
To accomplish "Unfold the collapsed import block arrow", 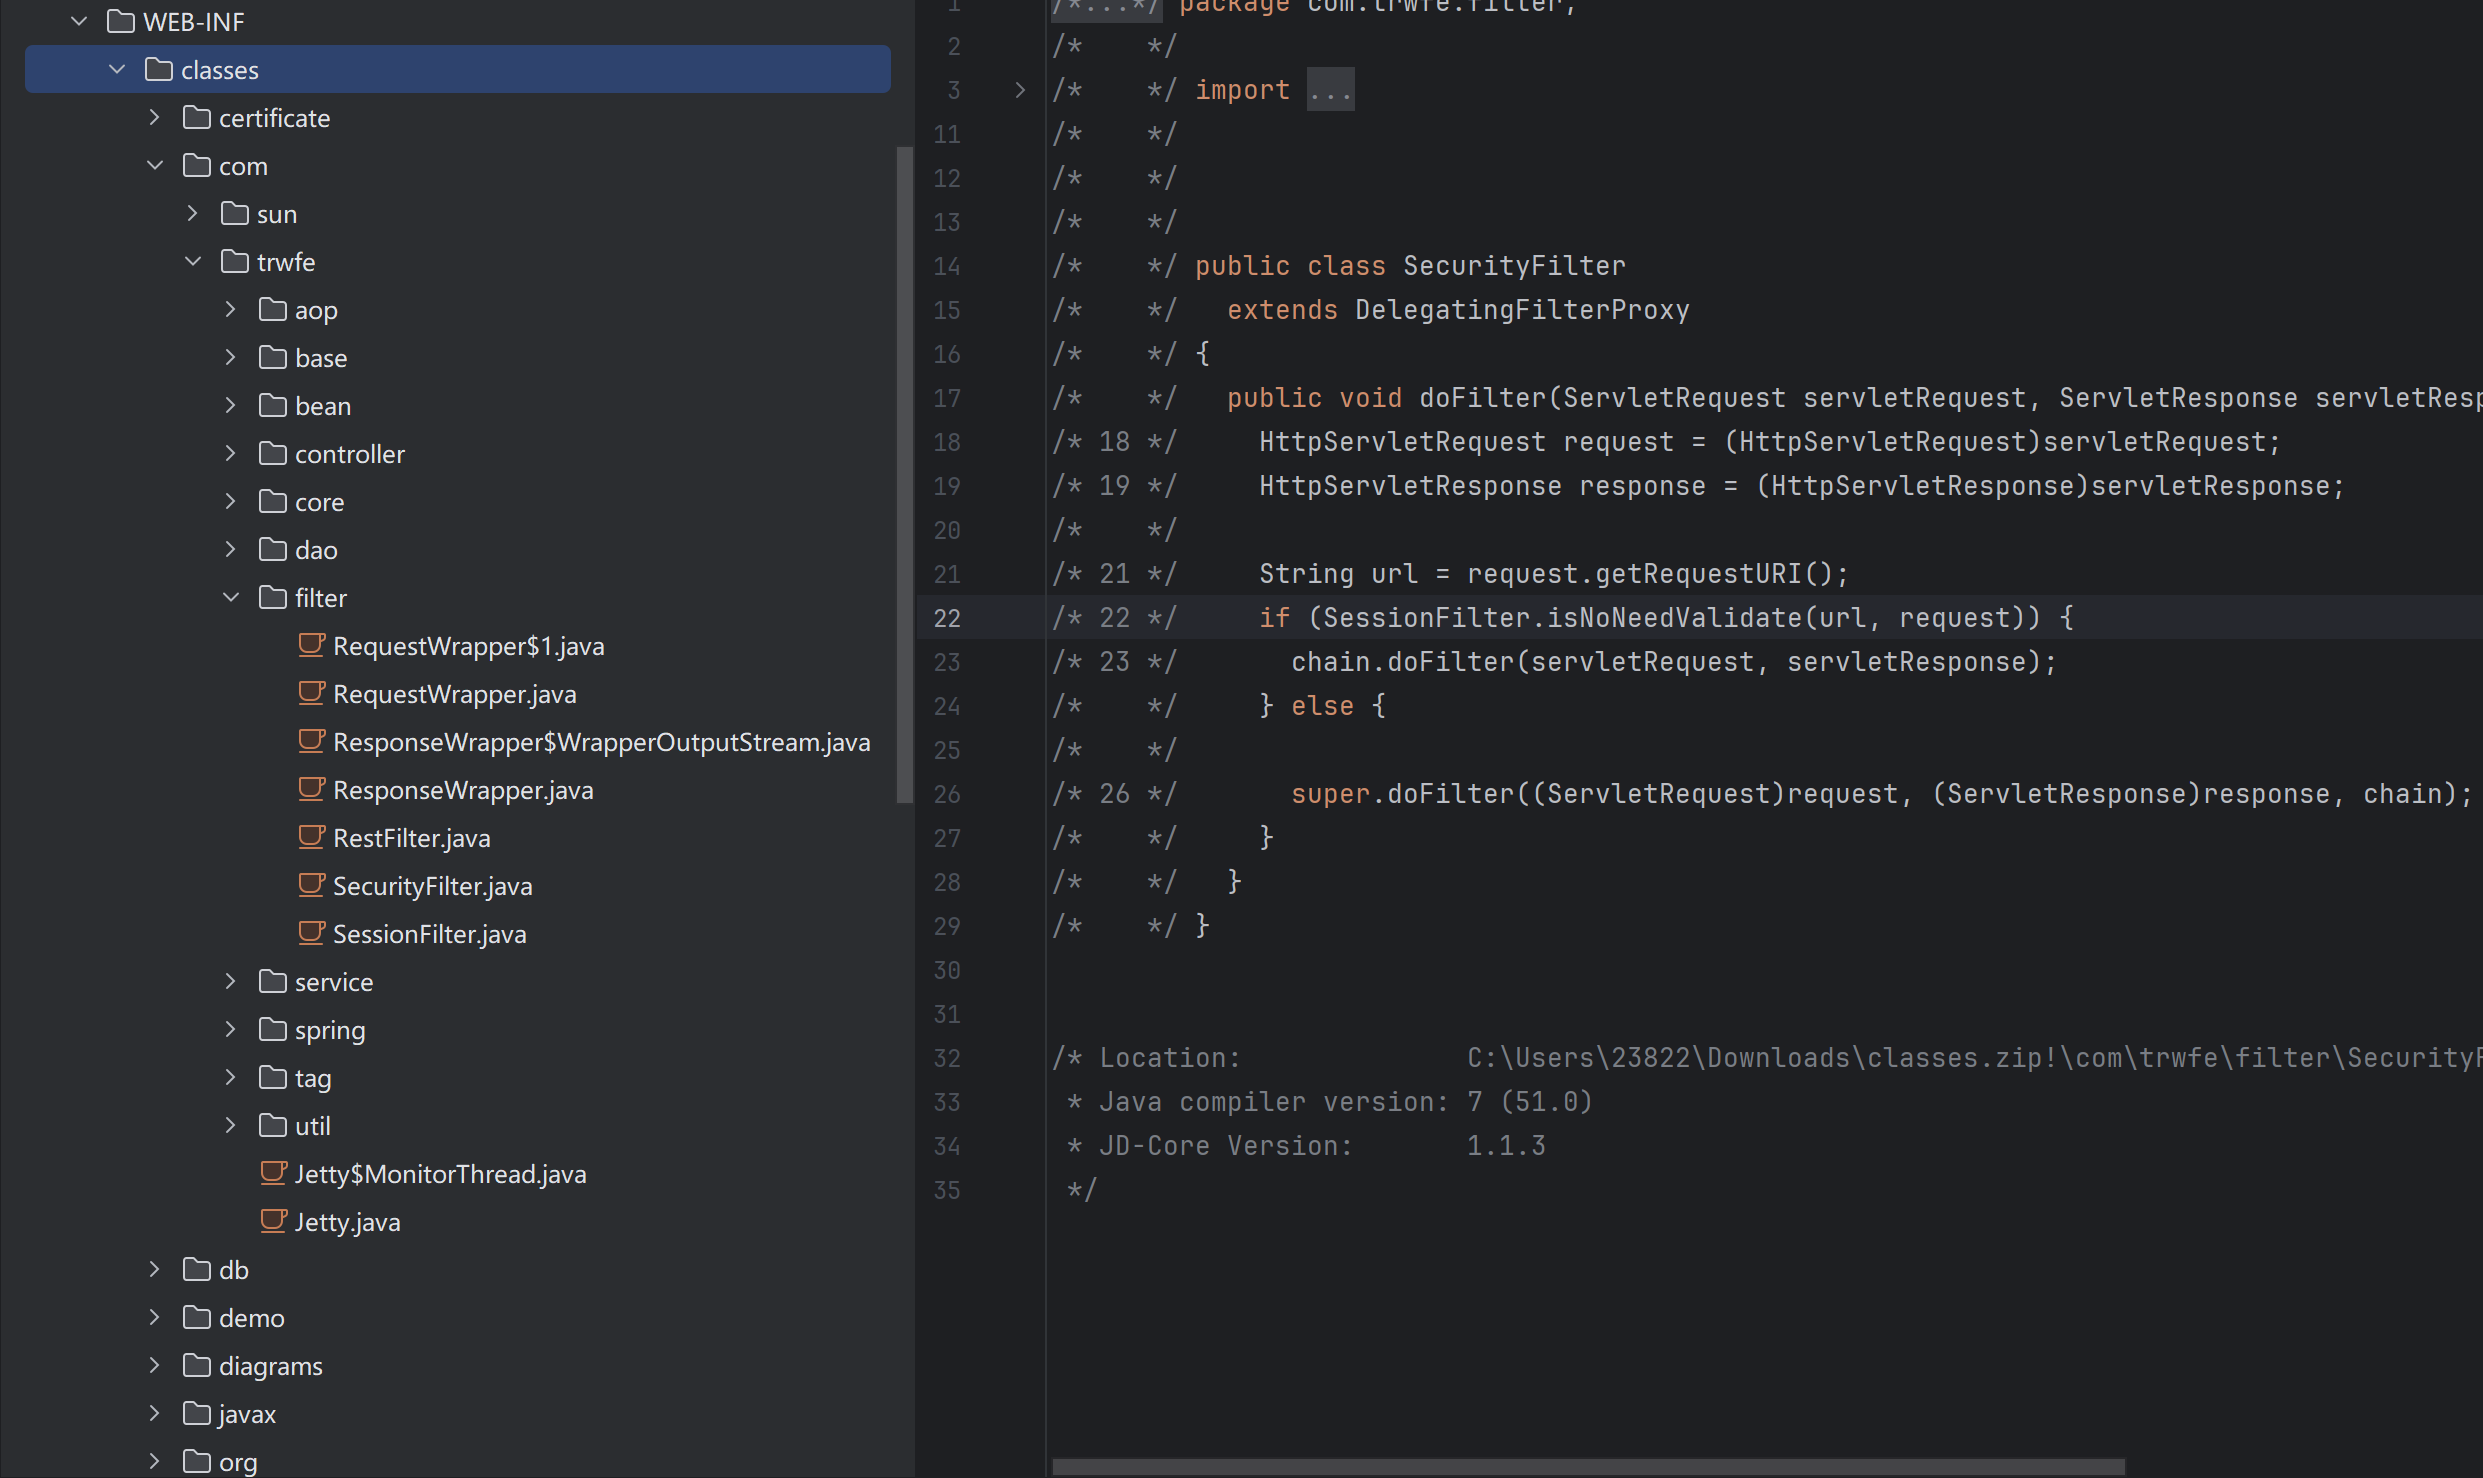I will [1019, 90].
